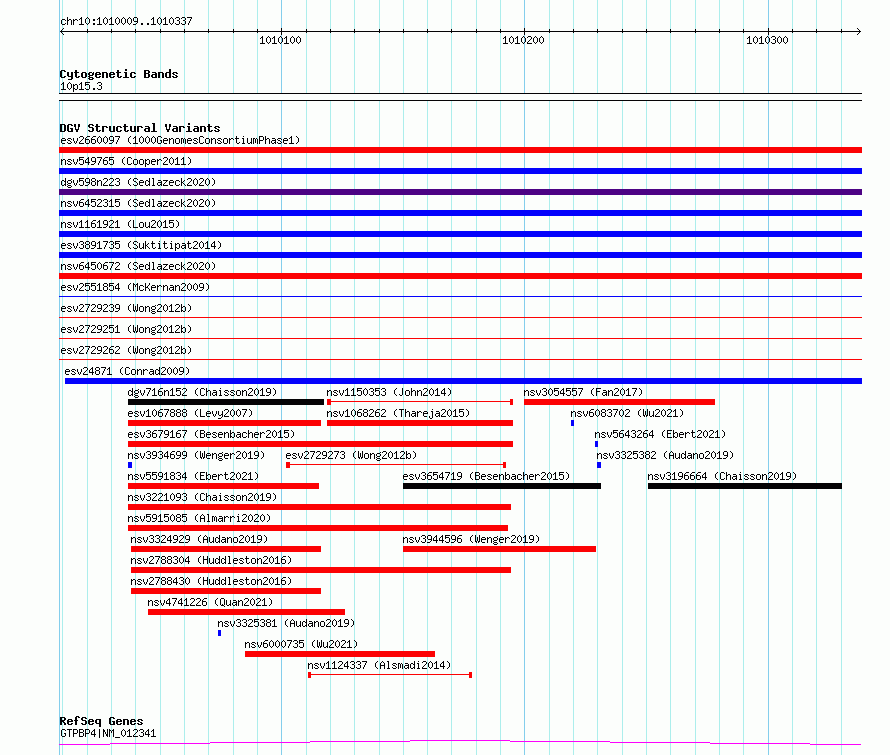Image resolution: width=890 pixels, height=755 pixels.
Task: Select nsv3944596 Wenger2019 label
Action: tap(471, 539)
